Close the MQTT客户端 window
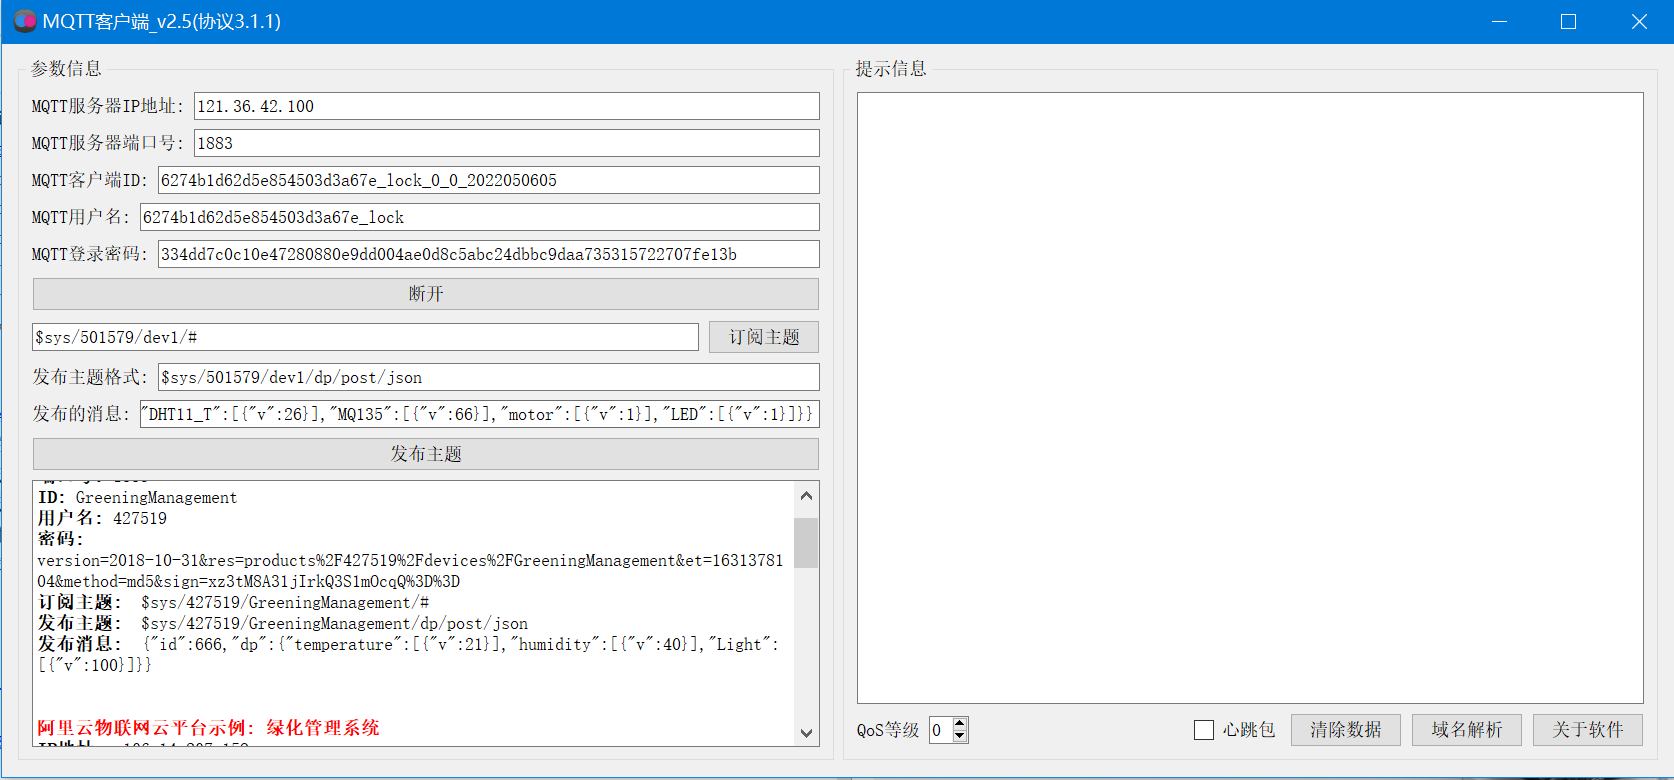Screen dimensions: 1674x780 tap(1639, 21)
